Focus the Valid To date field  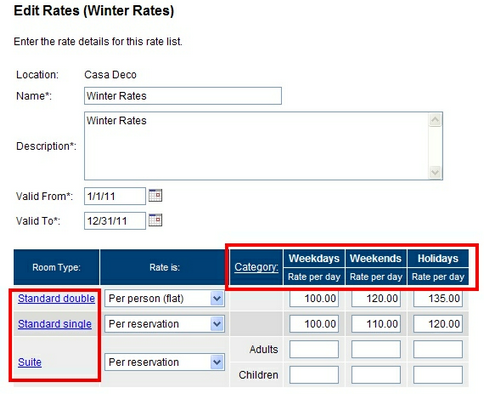click(115, 221)
